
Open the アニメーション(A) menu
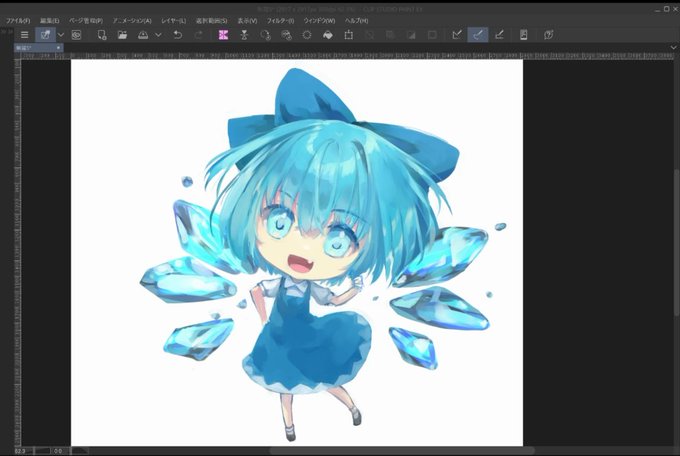click(x=132, y=20)
